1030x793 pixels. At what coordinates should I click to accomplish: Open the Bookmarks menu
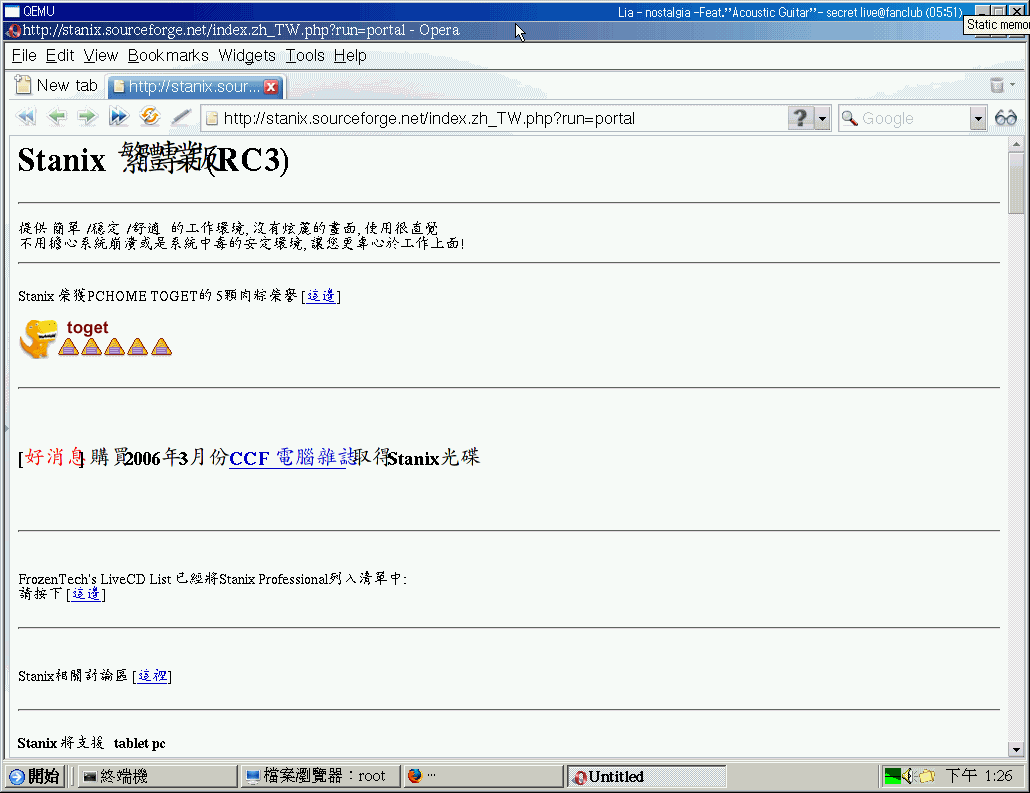coord(168,56)
